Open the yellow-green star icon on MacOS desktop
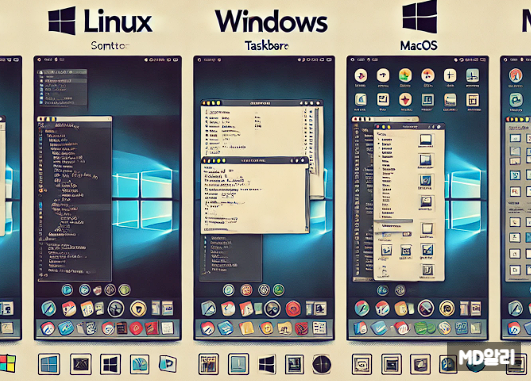 coord(405,76)
